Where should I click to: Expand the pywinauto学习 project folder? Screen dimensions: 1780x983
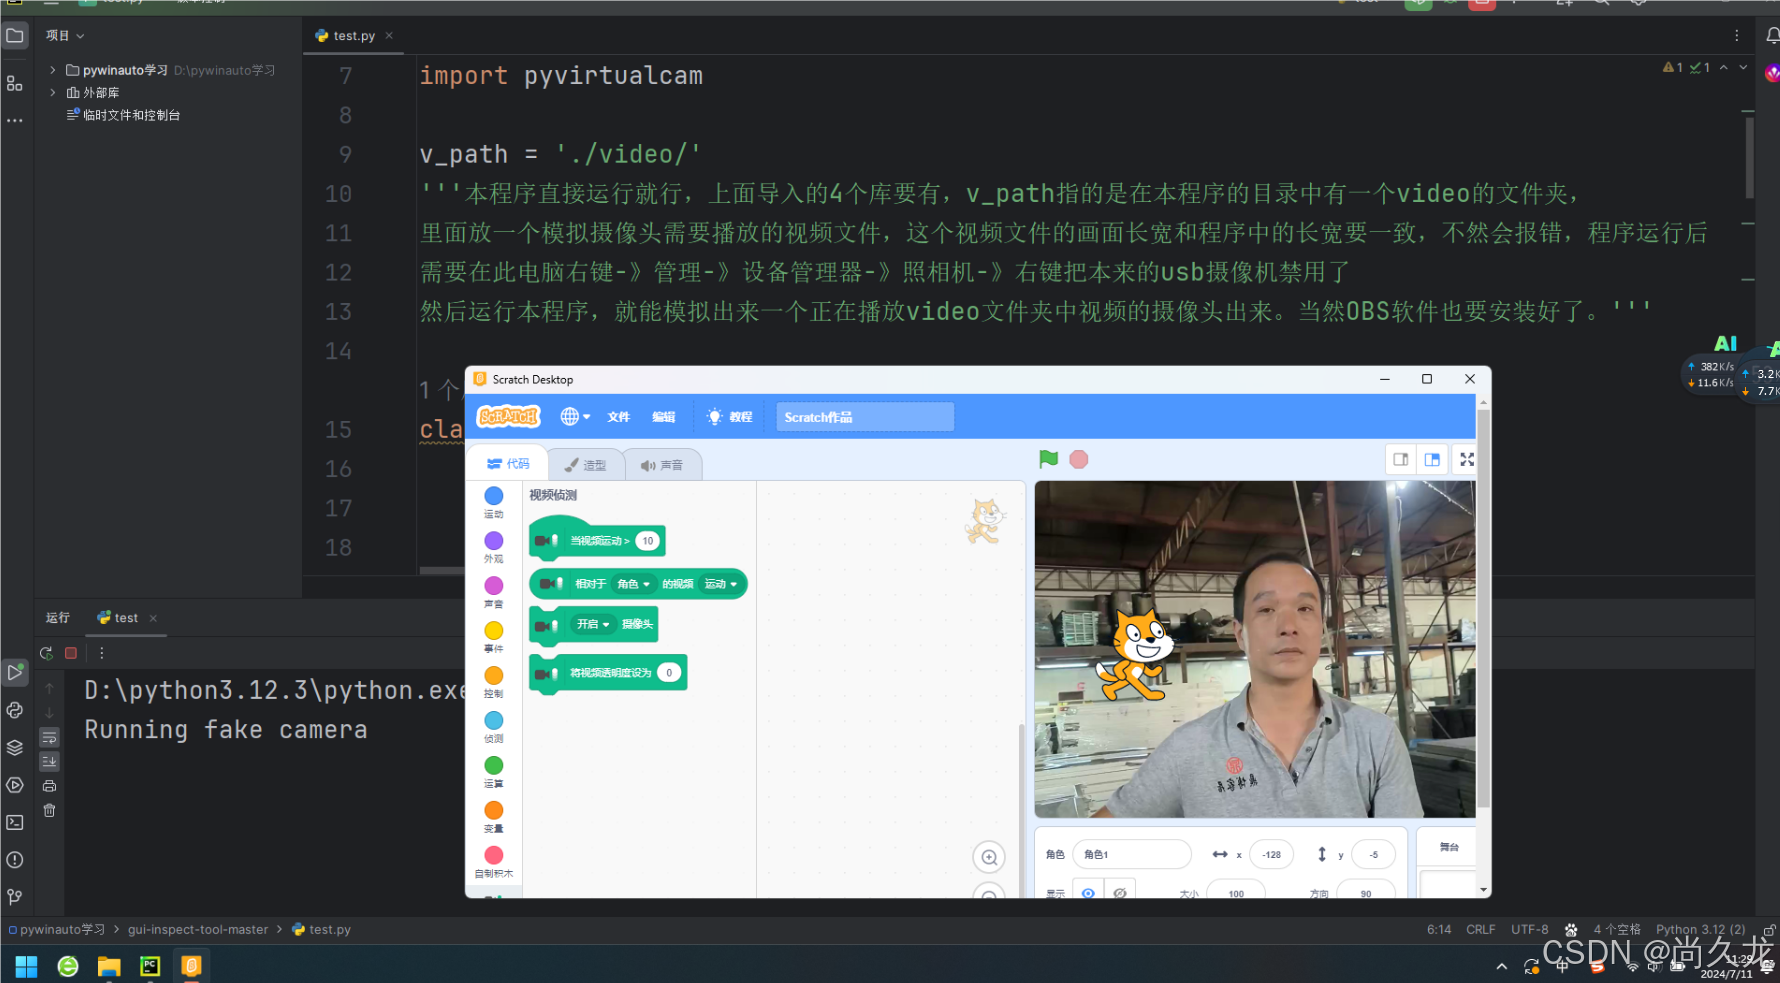coord(53,70)
